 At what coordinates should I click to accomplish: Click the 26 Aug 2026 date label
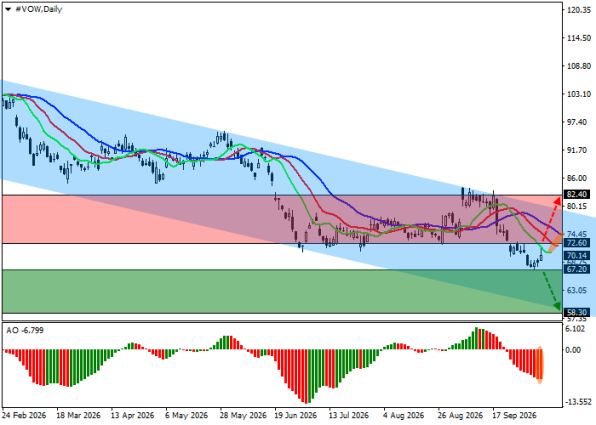pos(460,415)
